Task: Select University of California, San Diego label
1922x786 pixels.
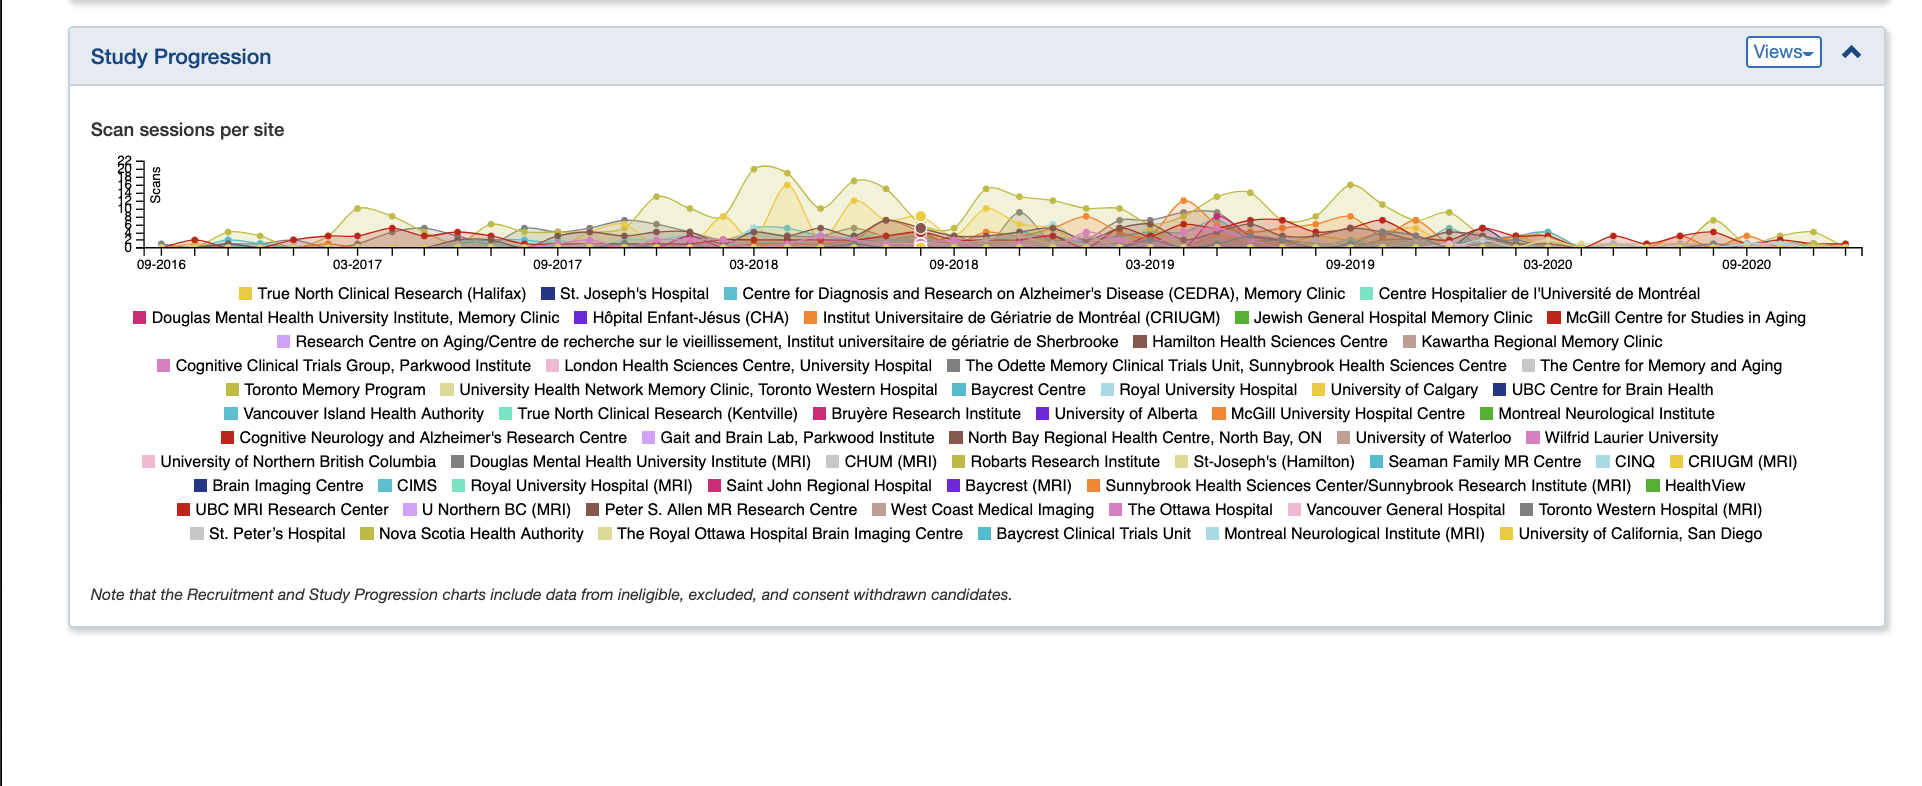Action: 1640,534
